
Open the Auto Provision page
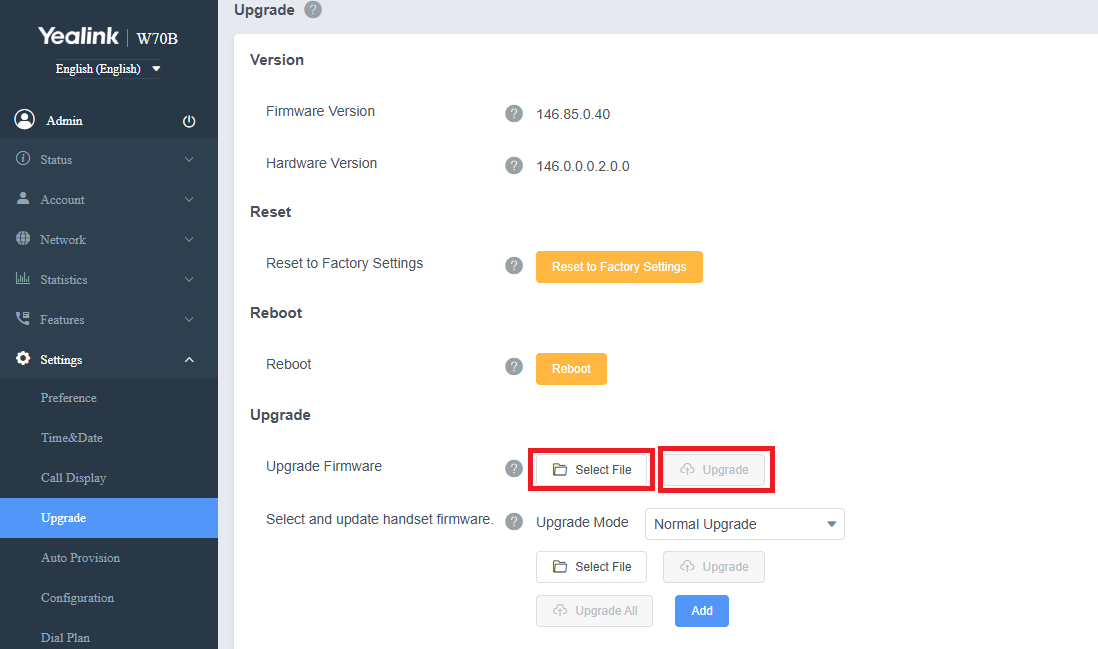click(80, 558)
